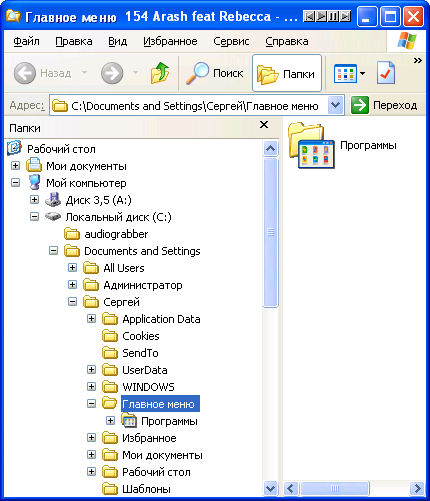
Task: Select Рабочий стол at tree root
Action: pyautogui.click(x=61, y=149)
